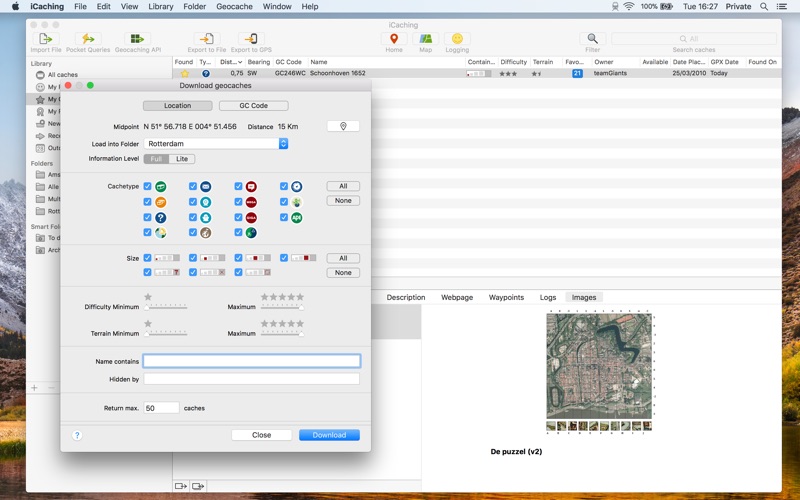Open Spotlight search in the menu bar
This screenshot has width=800, height=500.
click(764, 7)
